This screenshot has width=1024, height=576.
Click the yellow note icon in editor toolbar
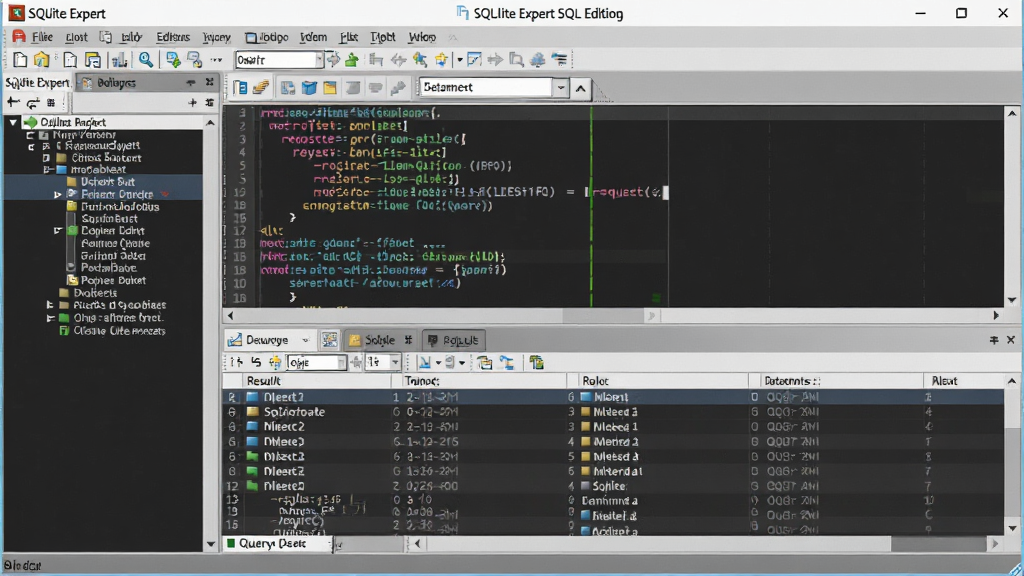click(330, 88)
